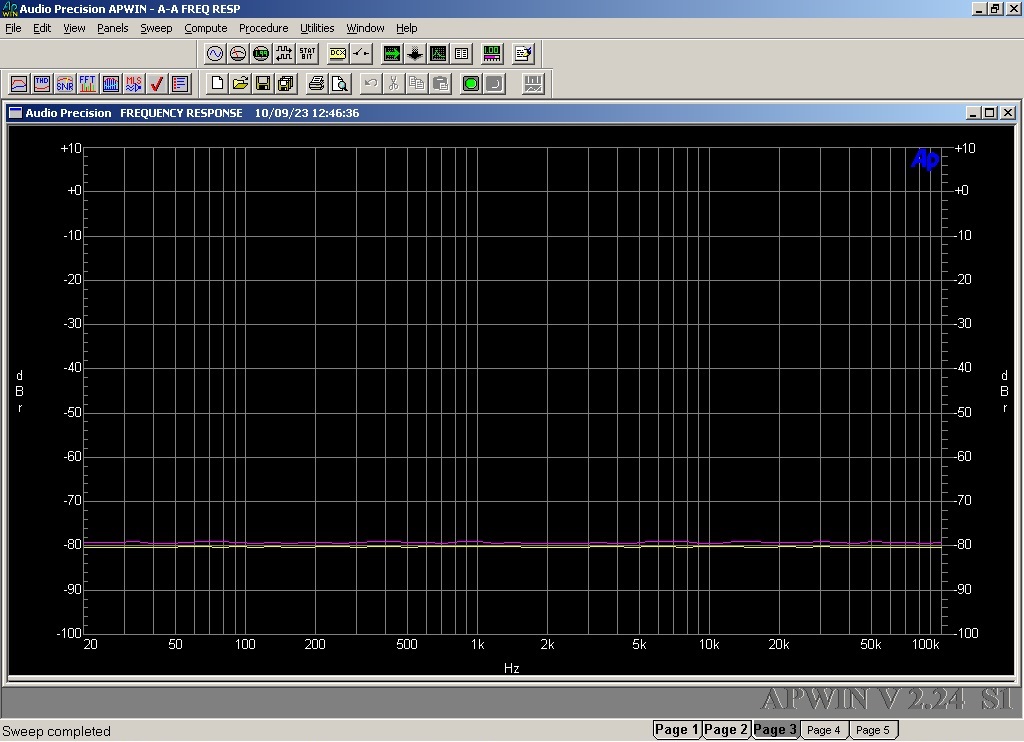
Task: Click the printer icon
Action: coord(317,84)
